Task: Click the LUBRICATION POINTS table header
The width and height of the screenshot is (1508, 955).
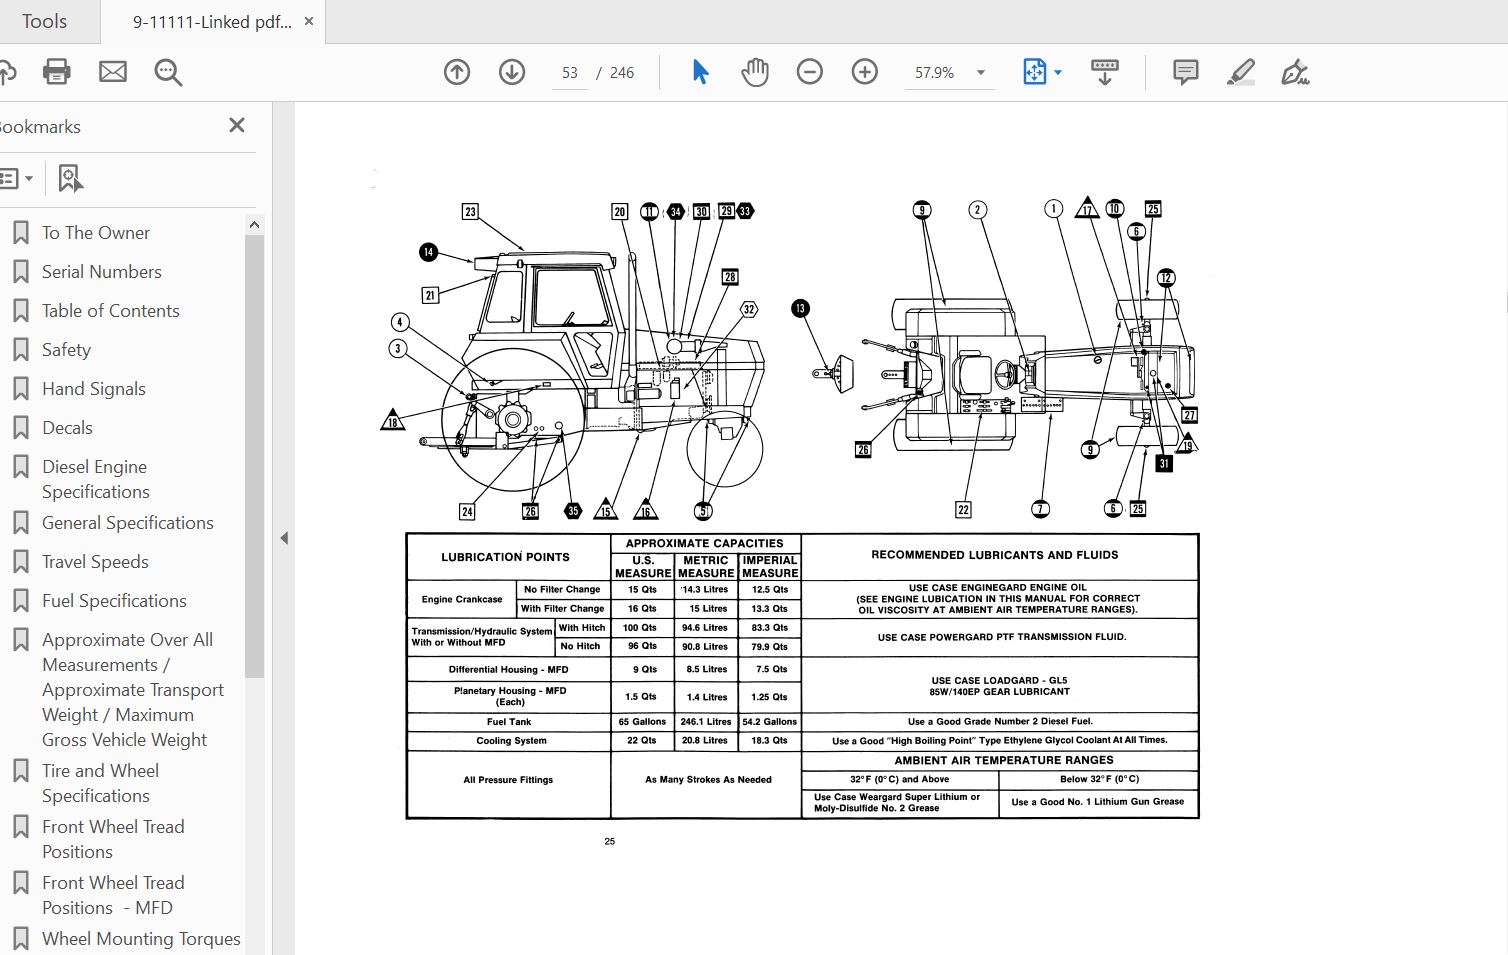Action: point(505,557)
